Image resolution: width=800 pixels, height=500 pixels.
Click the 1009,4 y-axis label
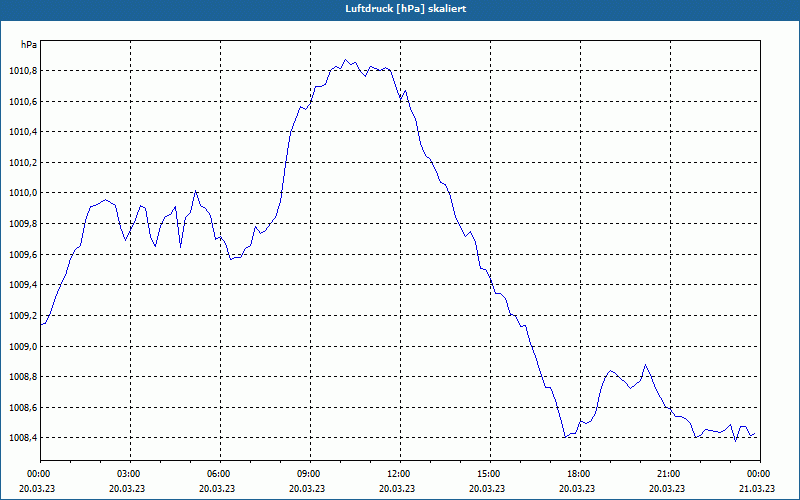tap(23, 285)
